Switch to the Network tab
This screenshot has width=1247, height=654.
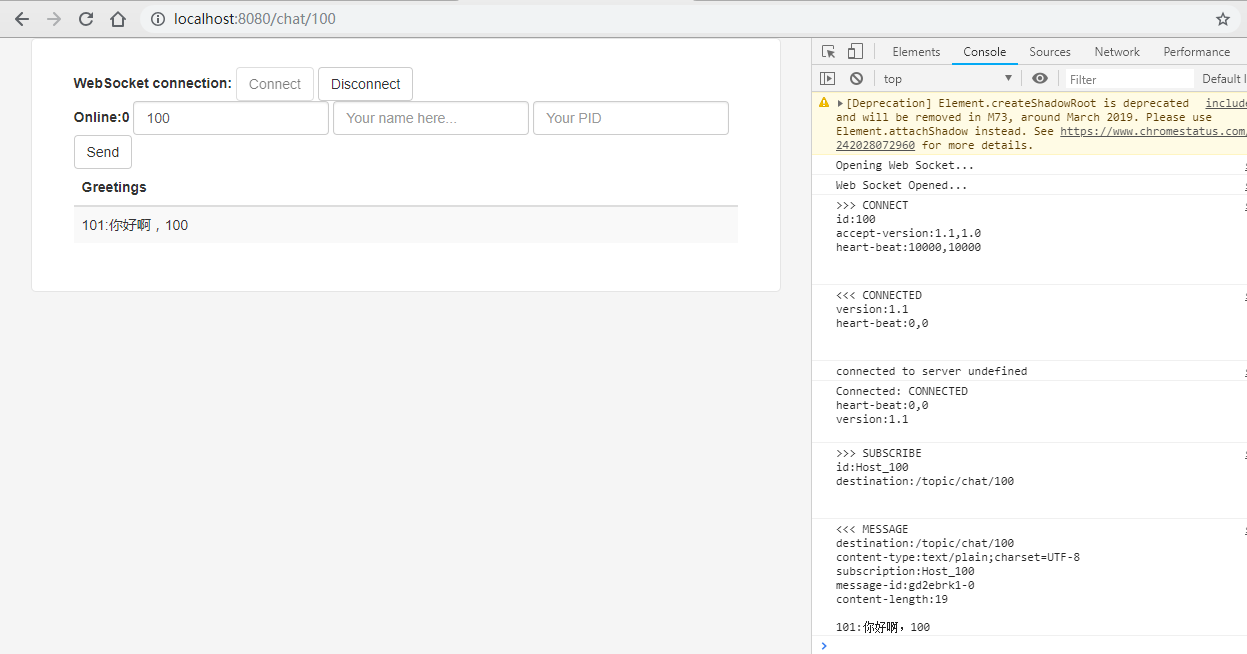pos(1117,52)
